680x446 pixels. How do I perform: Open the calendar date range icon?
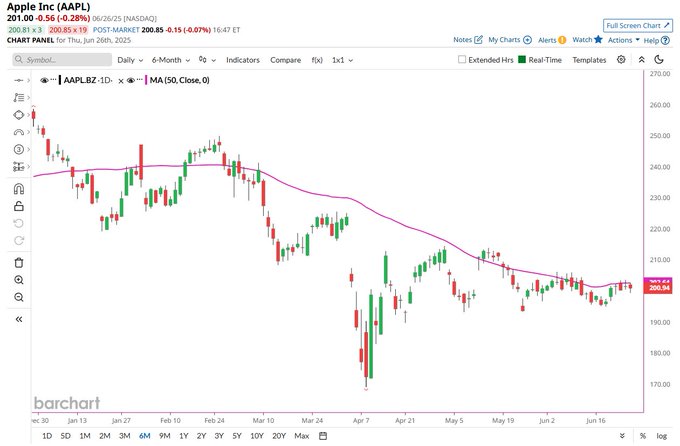pyautogui.click(x=324, y=436)
